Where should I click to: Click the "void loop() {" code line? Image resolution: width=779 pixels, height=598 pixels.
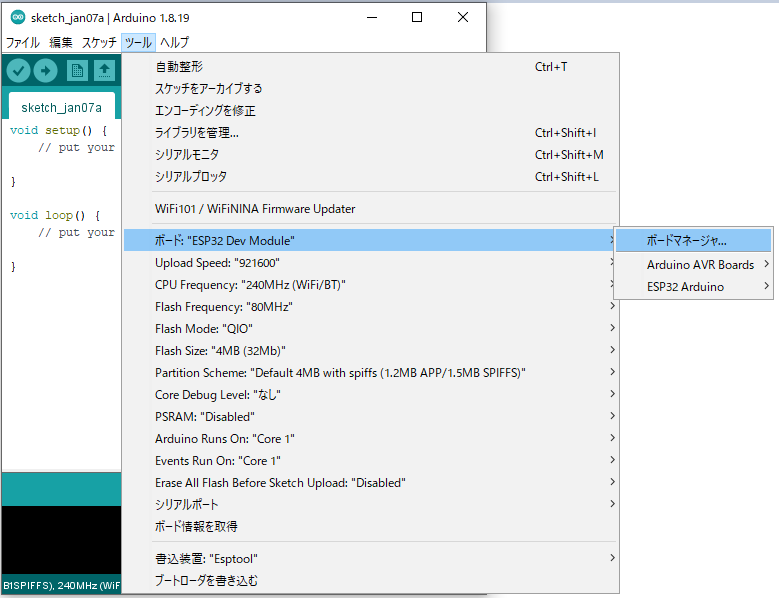click(x=55, y=215)
